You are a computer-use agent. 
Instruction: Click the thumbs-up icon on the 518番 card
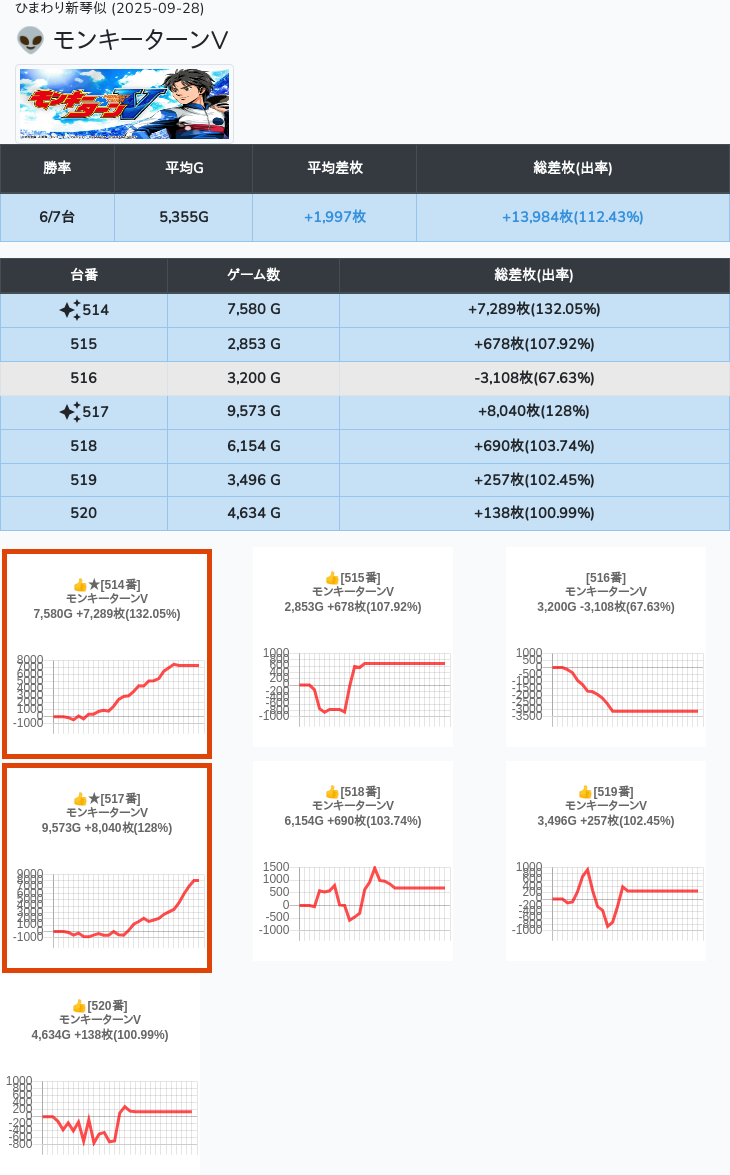coord(332,792)
